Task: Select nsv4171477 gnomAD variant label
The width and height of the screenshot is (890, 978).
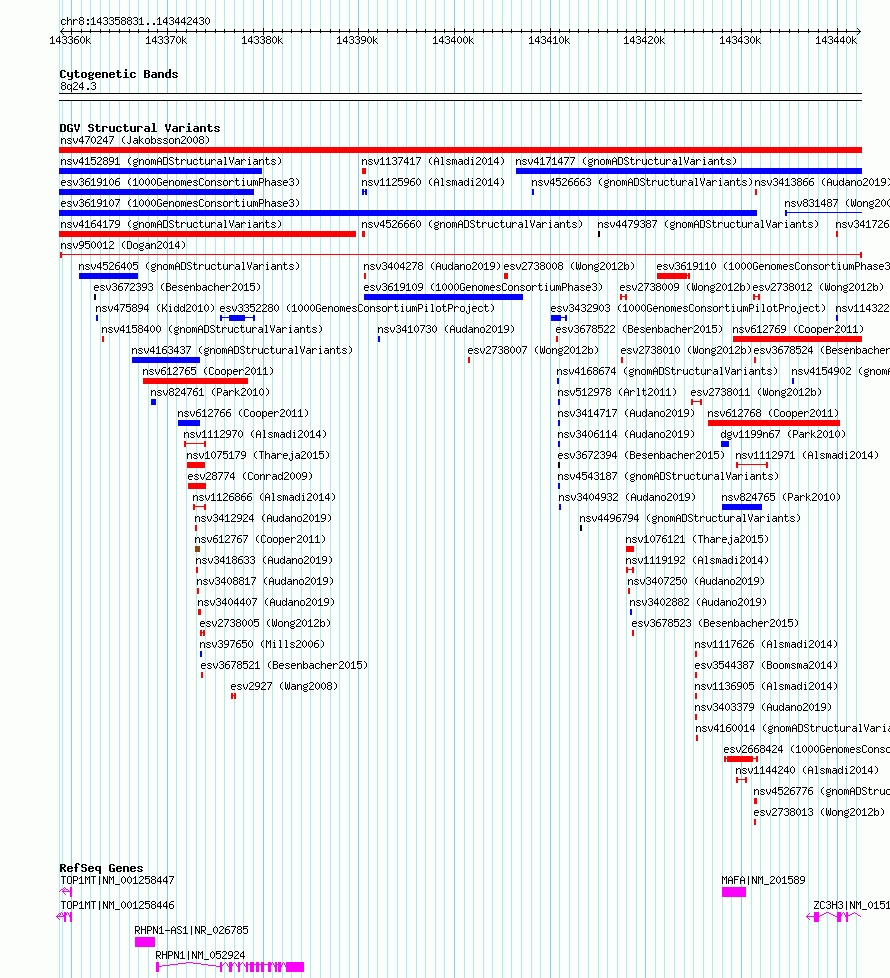Action: (x=626, y=162)
